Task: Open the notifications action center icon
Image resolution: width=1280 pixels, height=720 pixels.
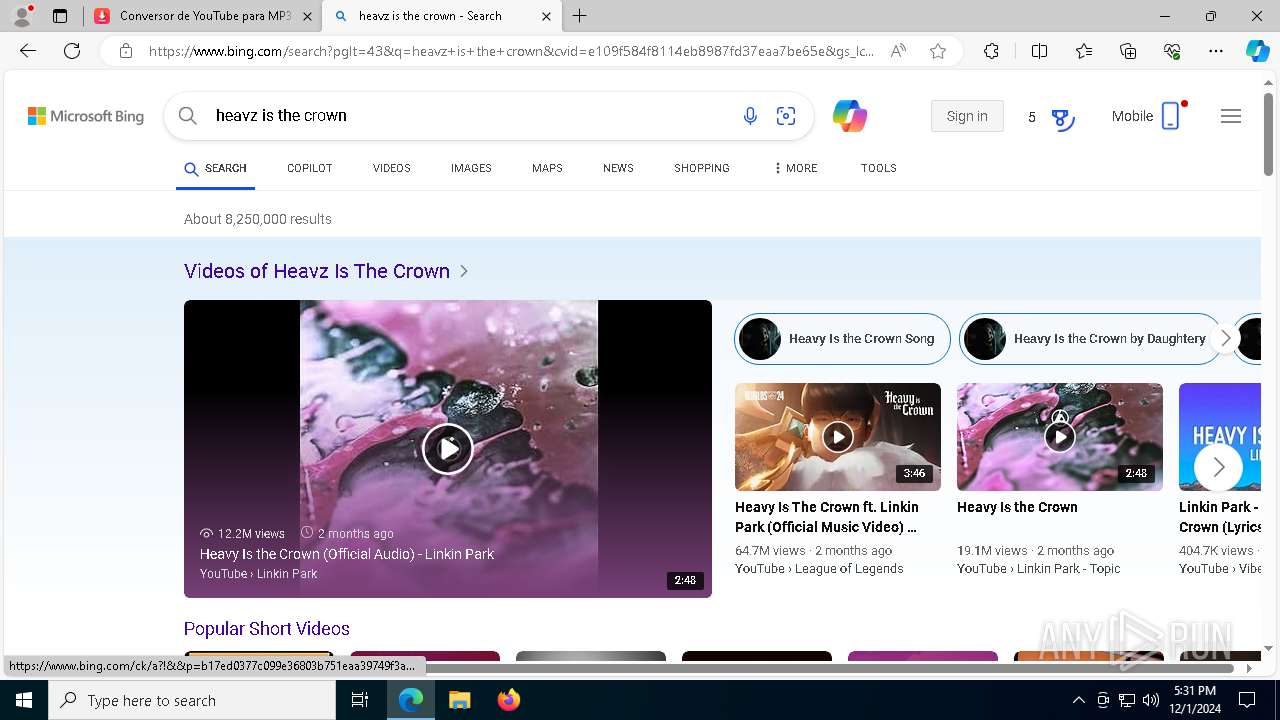Action: click(x=1247, y=700)
